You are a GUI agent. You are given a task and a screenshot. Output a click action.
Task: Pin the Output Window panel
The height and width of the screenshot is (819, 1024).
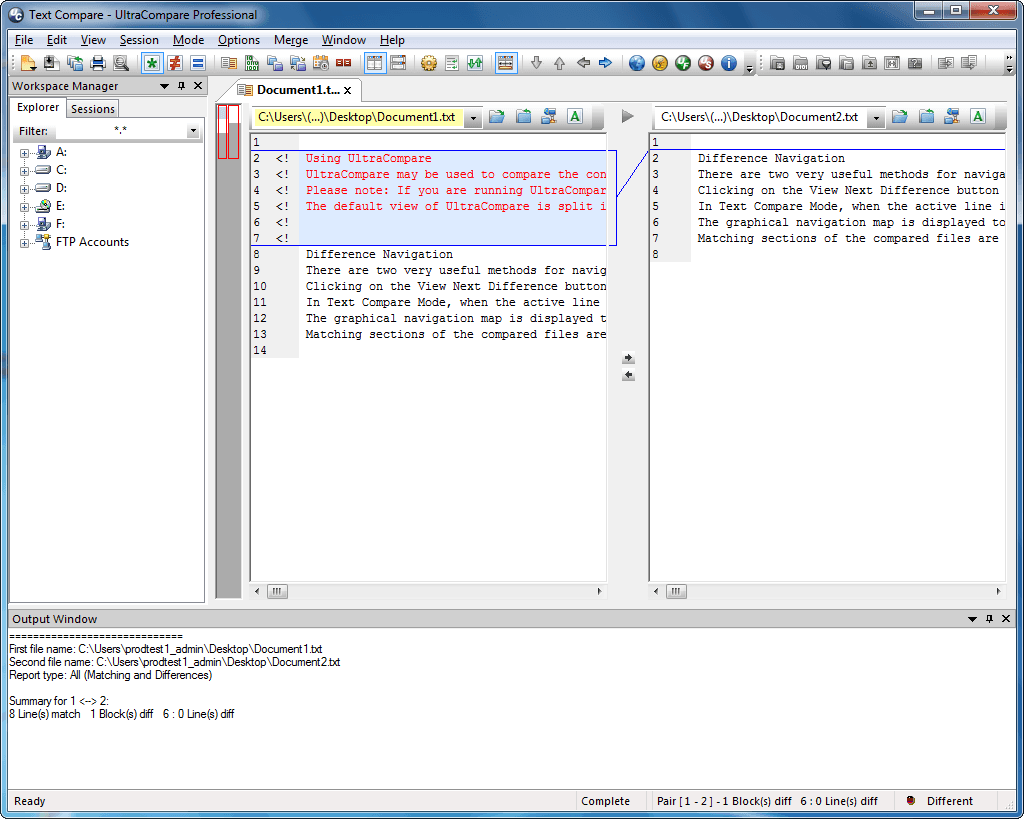(x=989, y=618)
